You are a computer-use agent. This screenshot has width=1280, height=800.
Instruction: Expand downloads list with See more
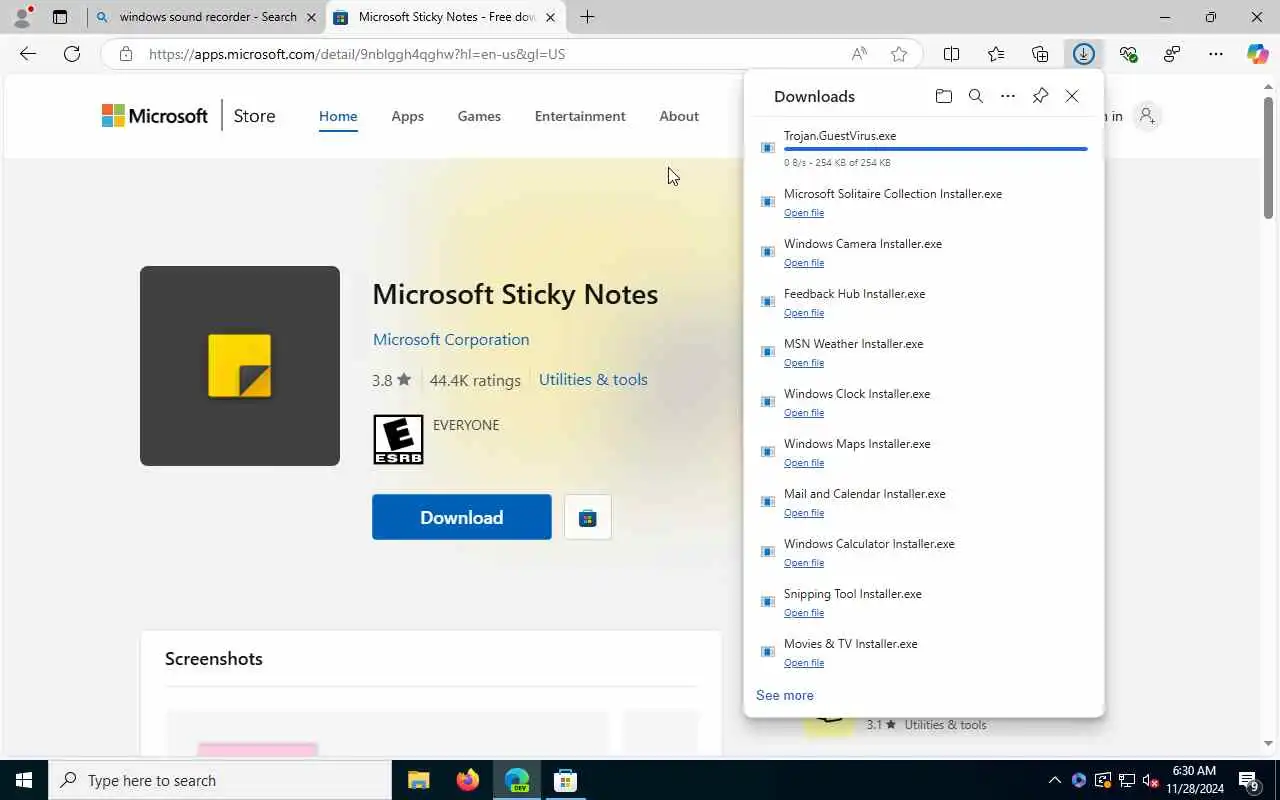point(785,695)
